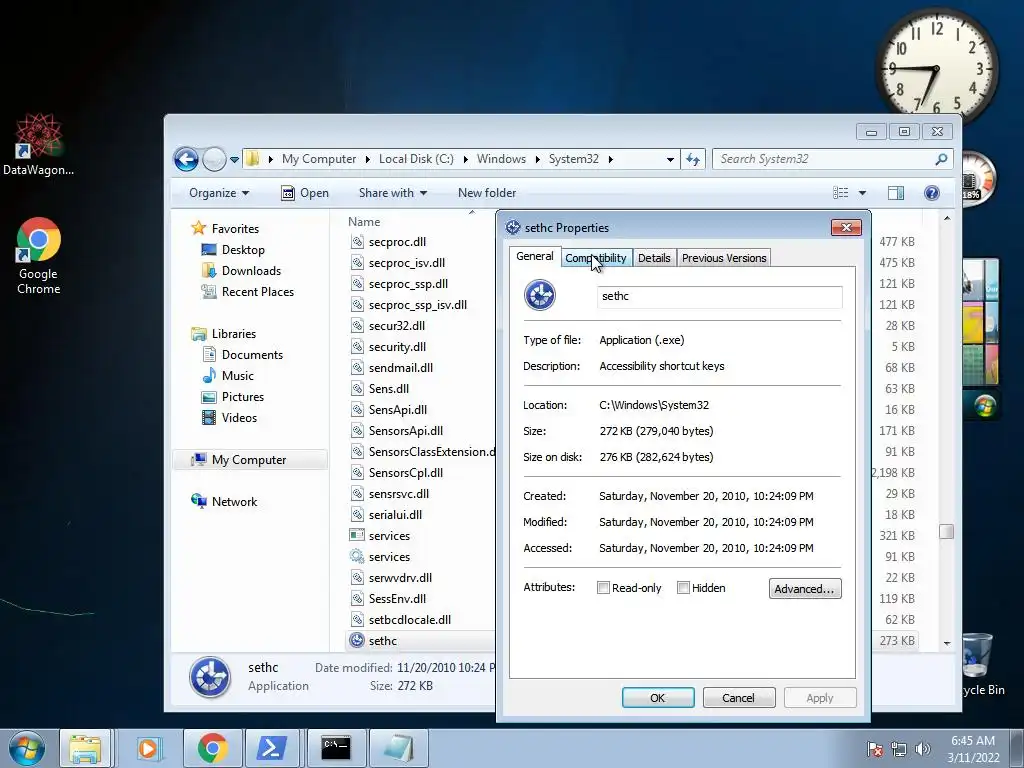Select the General tab
This screenshot has width=1024, height=768.
pos(534,257)
